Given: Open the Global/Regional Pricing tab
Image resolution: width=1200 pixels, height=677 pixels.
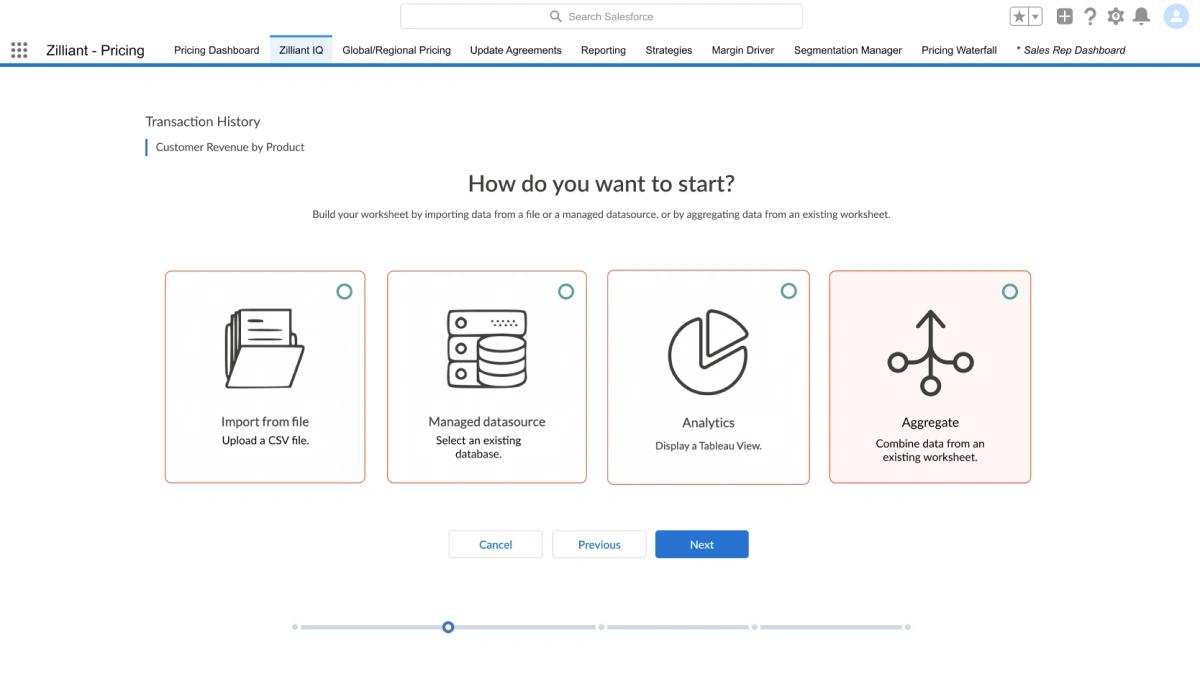Looking at the screenshot, I should click(397, 50).
